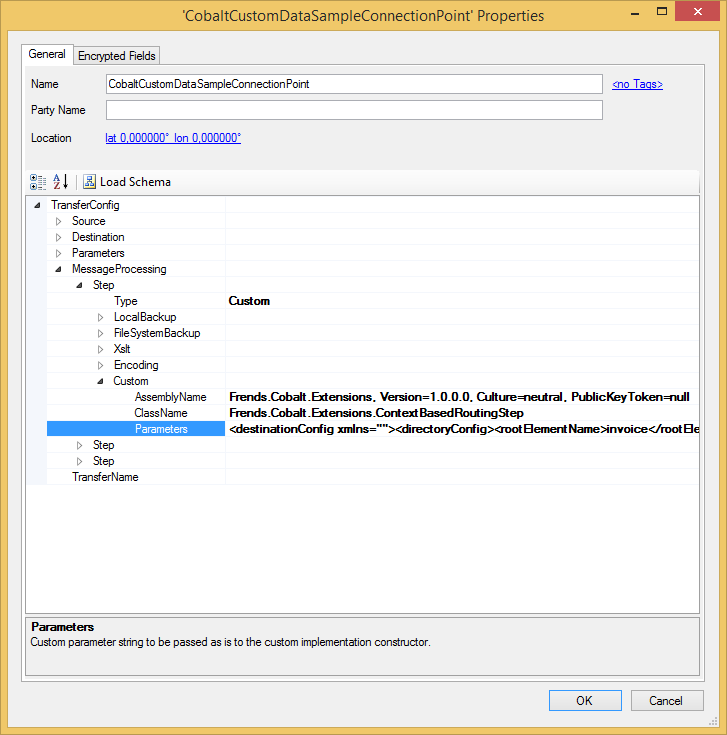The image size is (727, 735).
Task: Collapse the first Step node
Action: 80,285
